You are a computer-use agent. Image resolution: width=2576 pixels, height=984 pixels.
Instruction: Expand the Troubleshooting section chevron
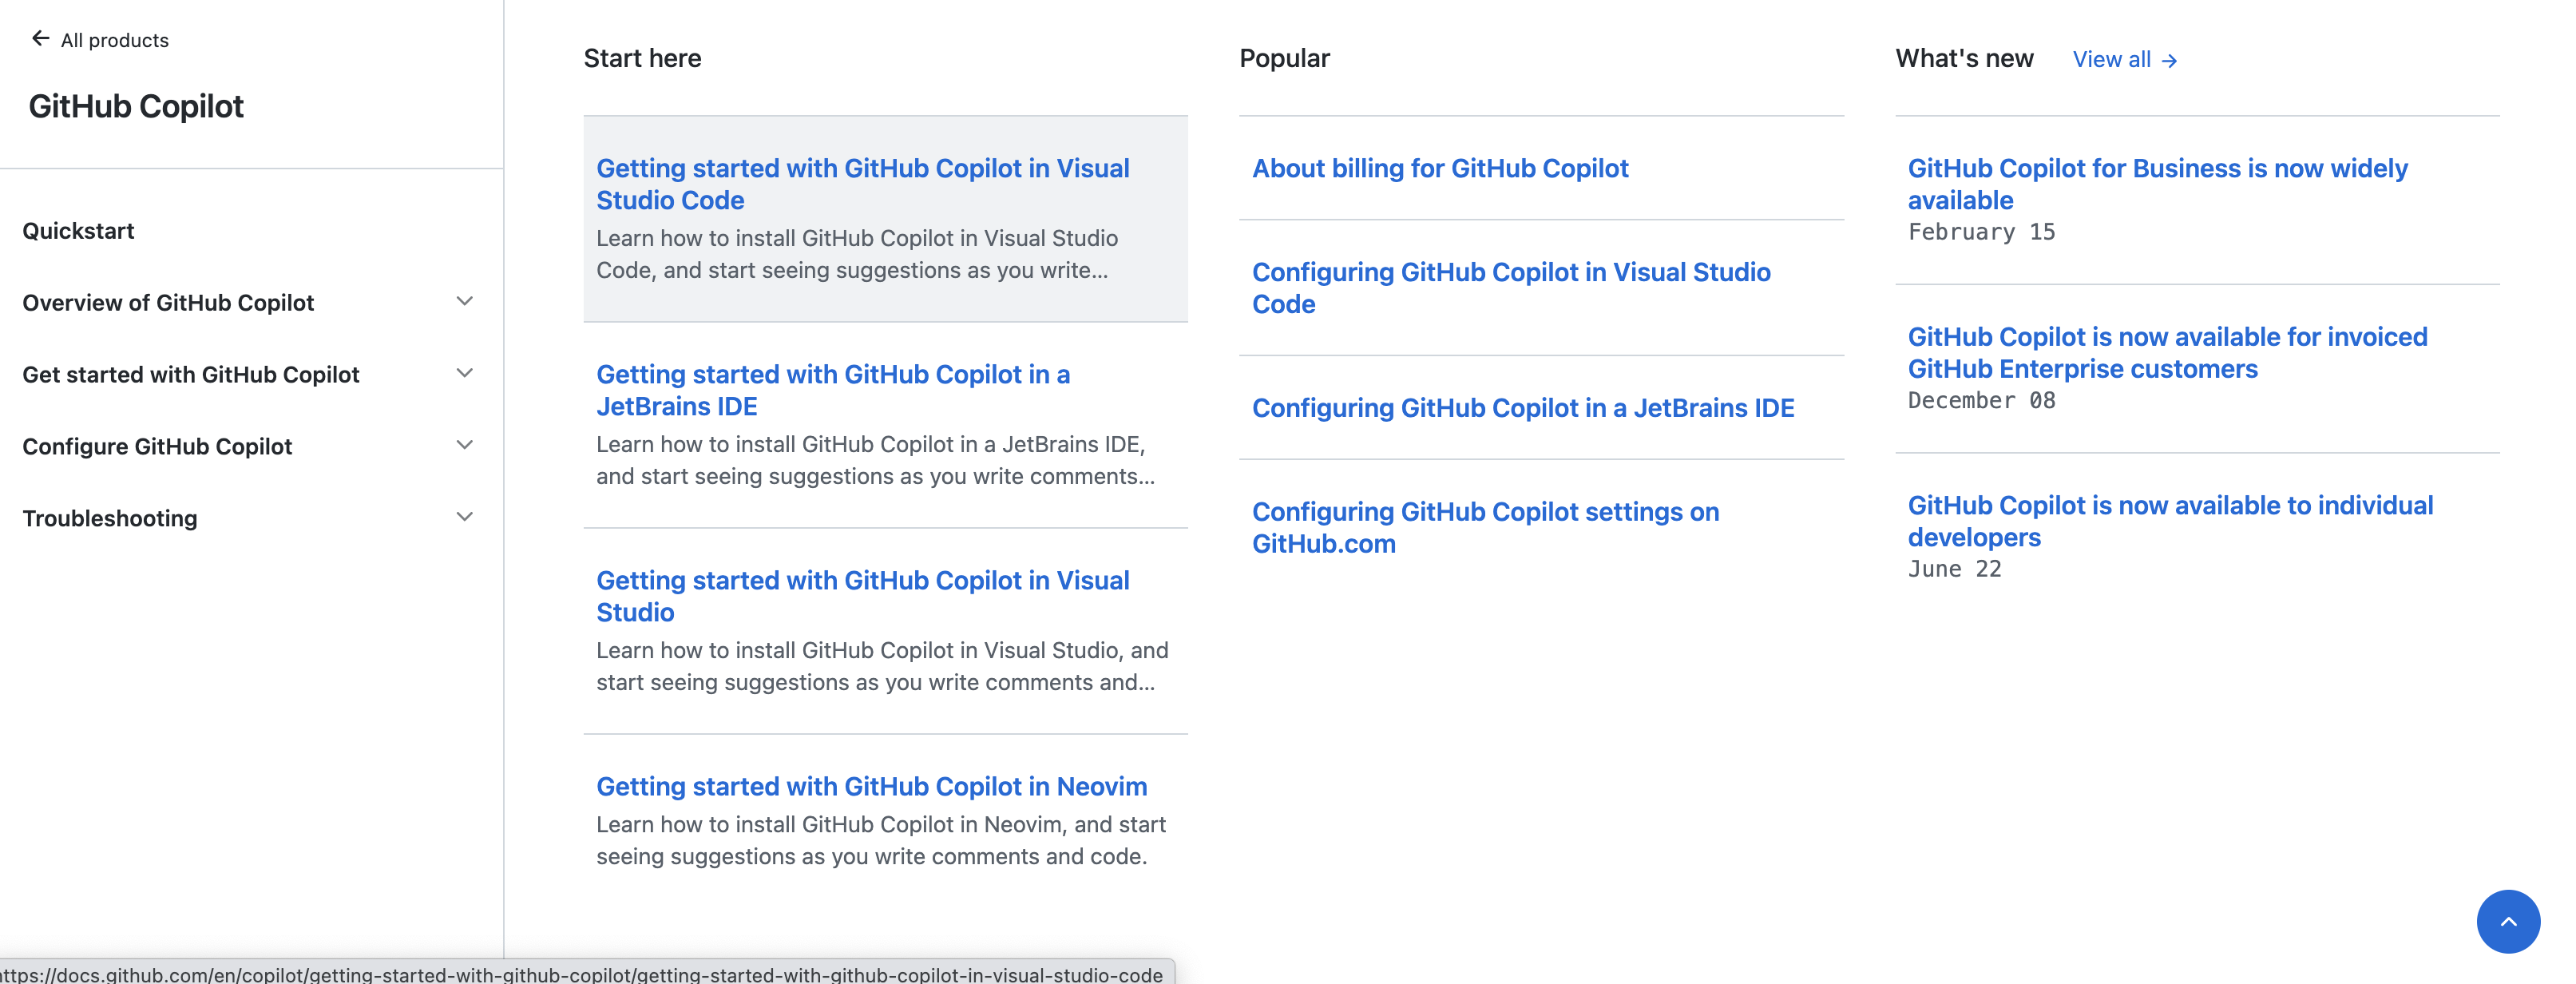click(464, 517)
